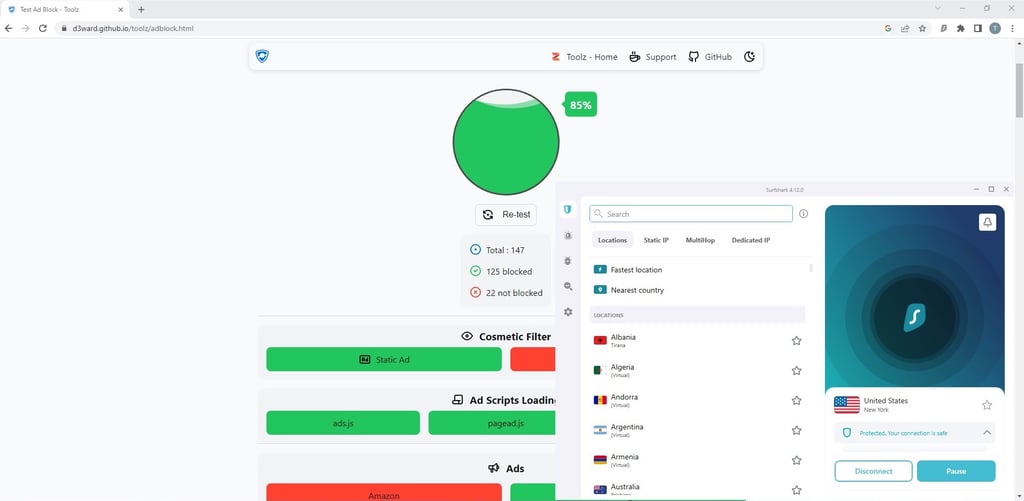
Task: Select Fastest location entry
Action: click(x=697, y=269)
